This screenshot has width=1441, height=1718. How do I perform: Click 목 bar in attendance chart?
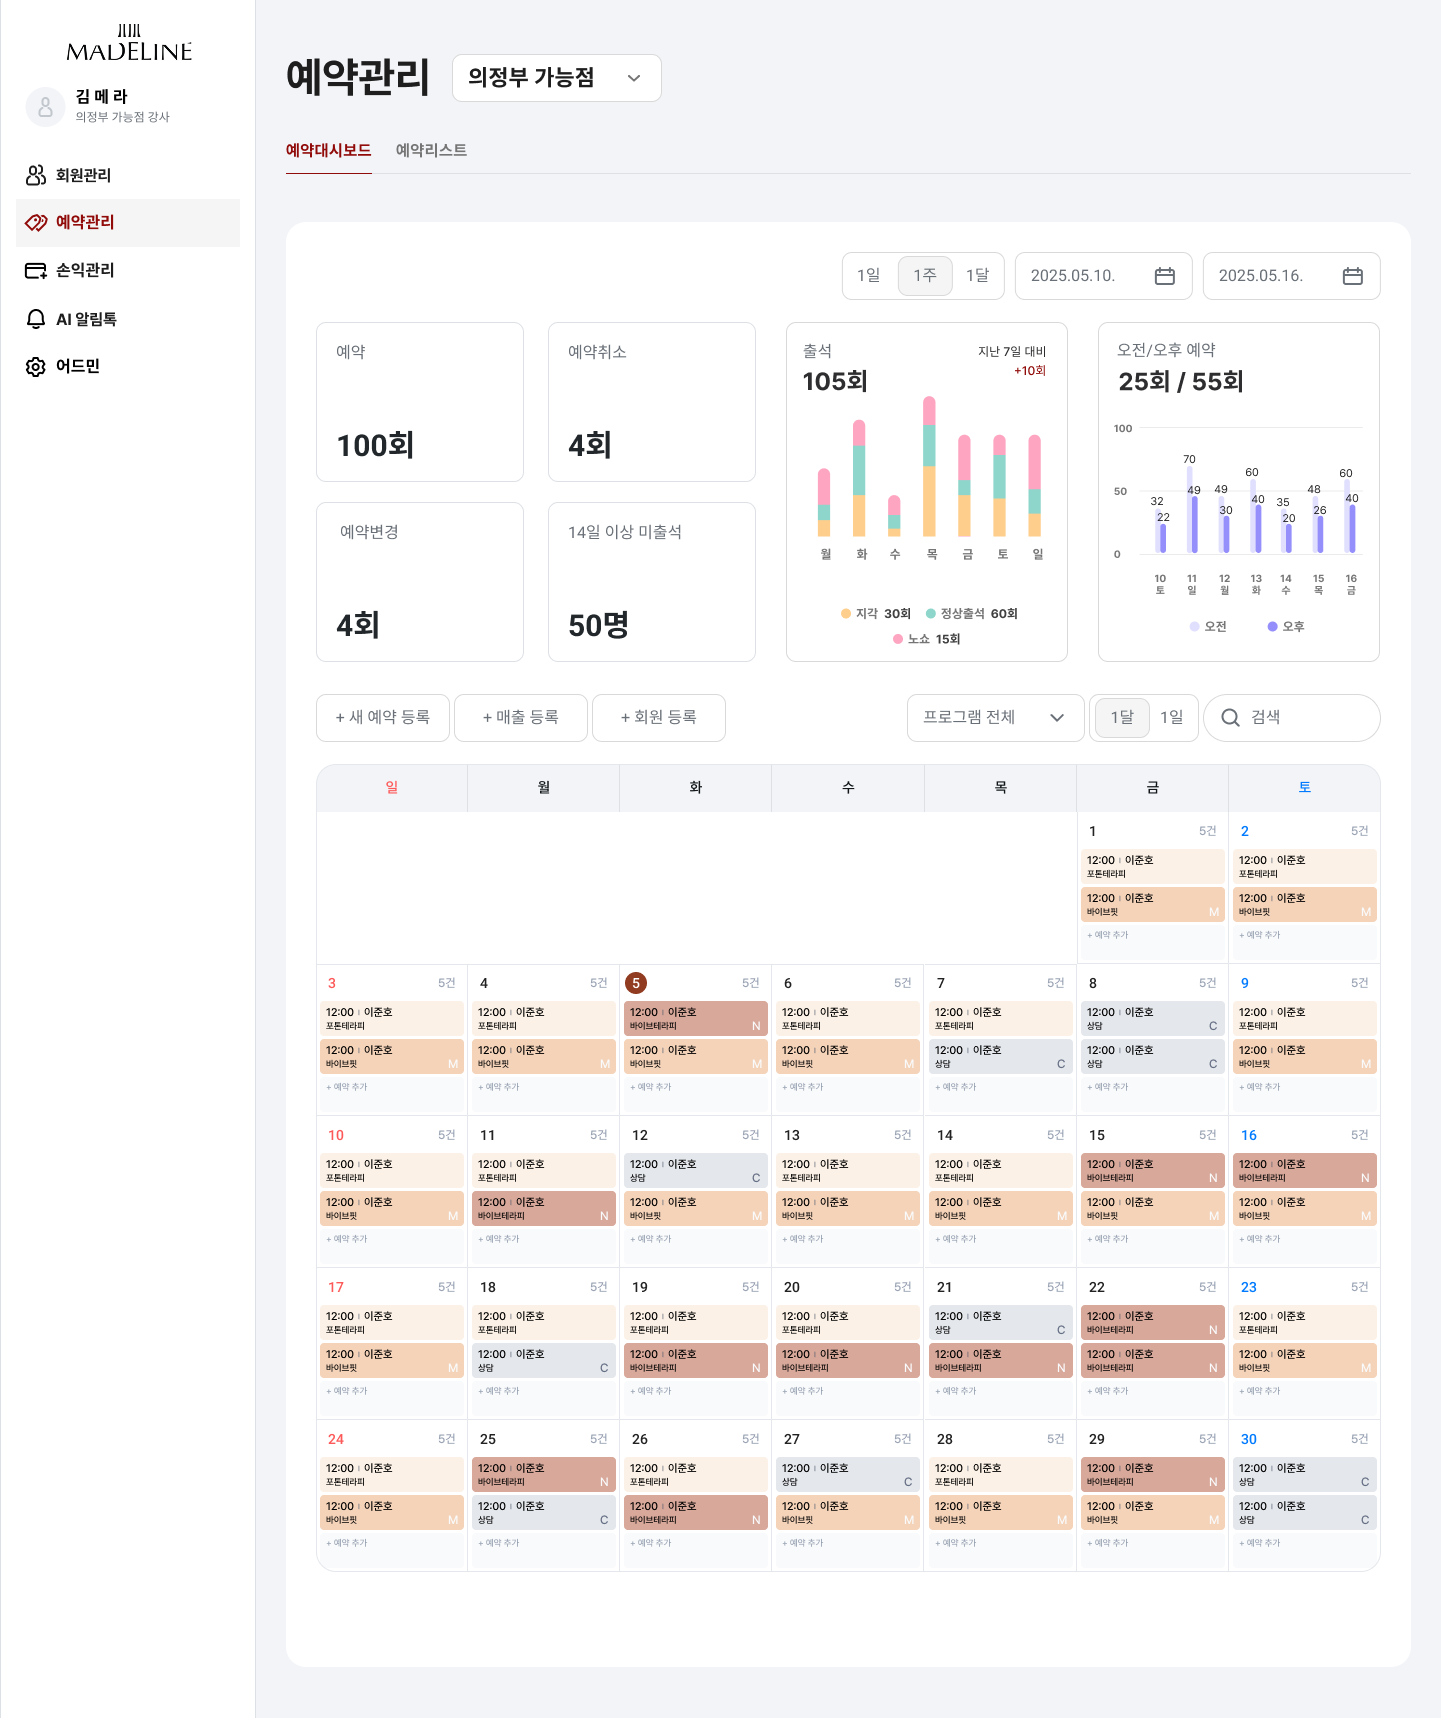(x=930, y=467)
